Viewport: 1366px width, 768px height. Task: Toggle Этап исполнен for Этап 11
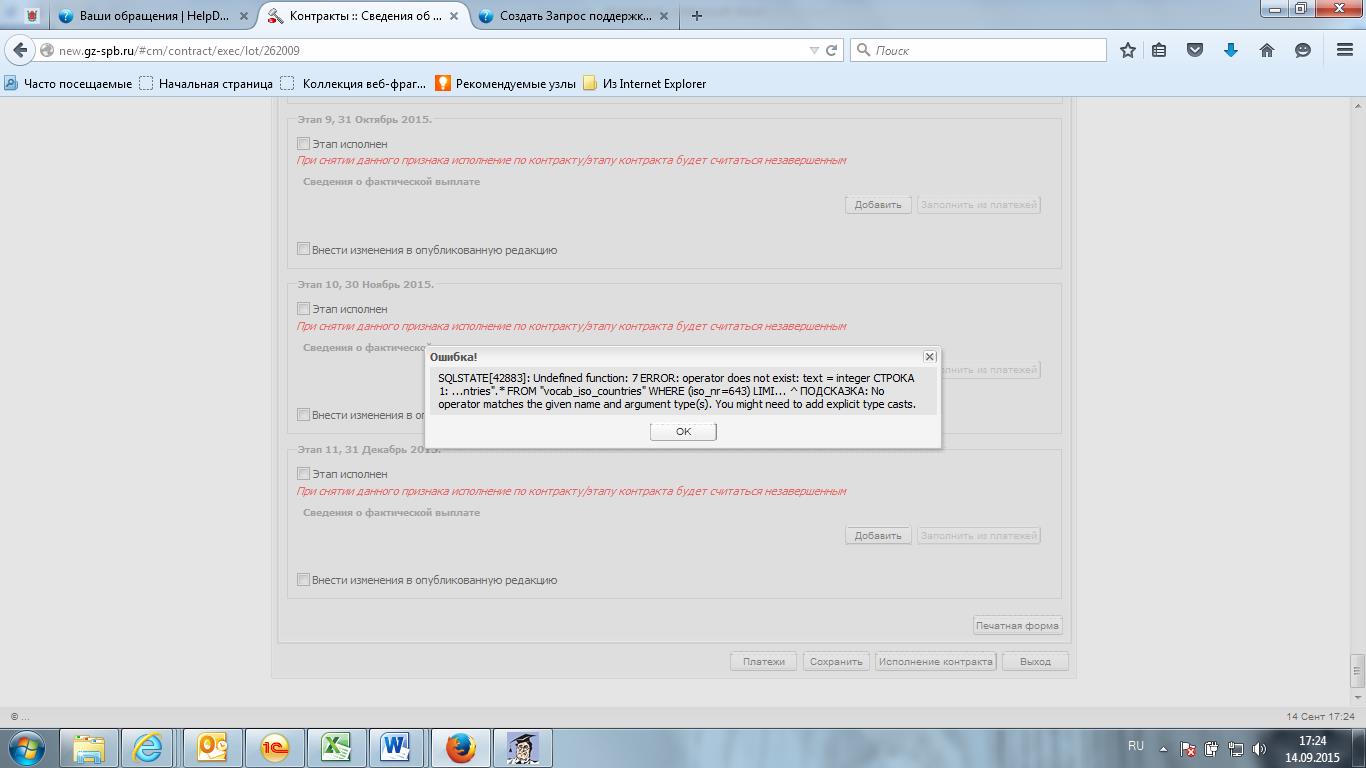point(303,474)
